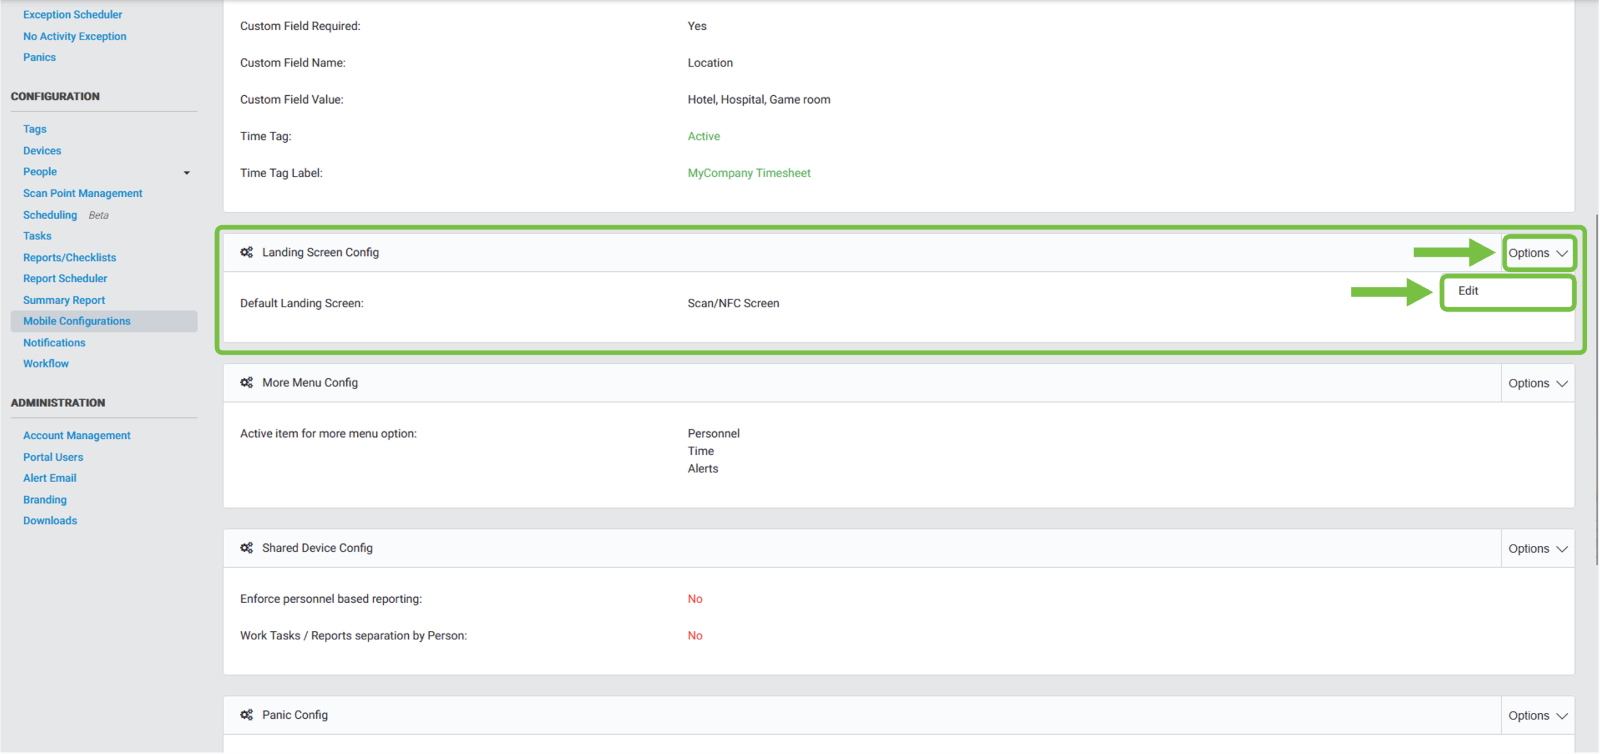Image resolution: width=1600 pixels, height=754 pixels.
Task: Open Options dropdown for Panic Config
Action: click(x=1537, y=716)
